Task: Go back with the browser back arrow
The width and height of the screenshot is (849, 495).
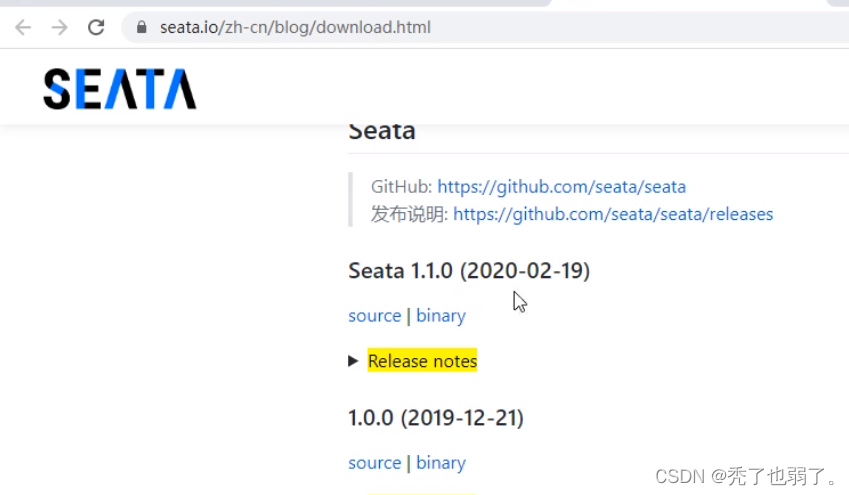Action: click(x=23, y=27)
